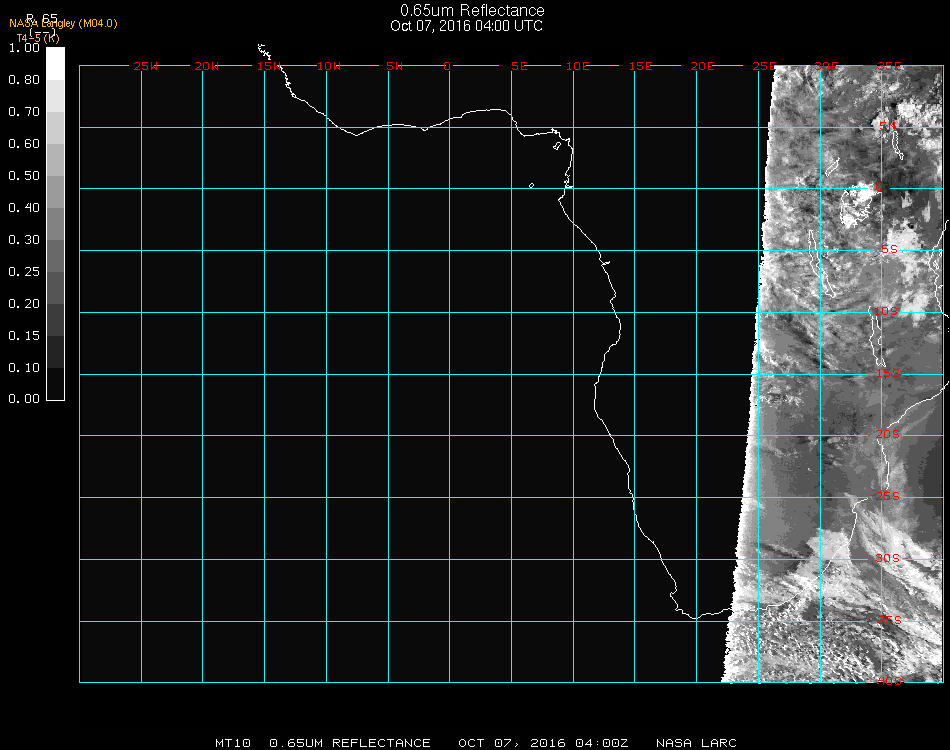Click the 'MT10' text in the footer
This screenshot has width=950, height=750.
233,743
